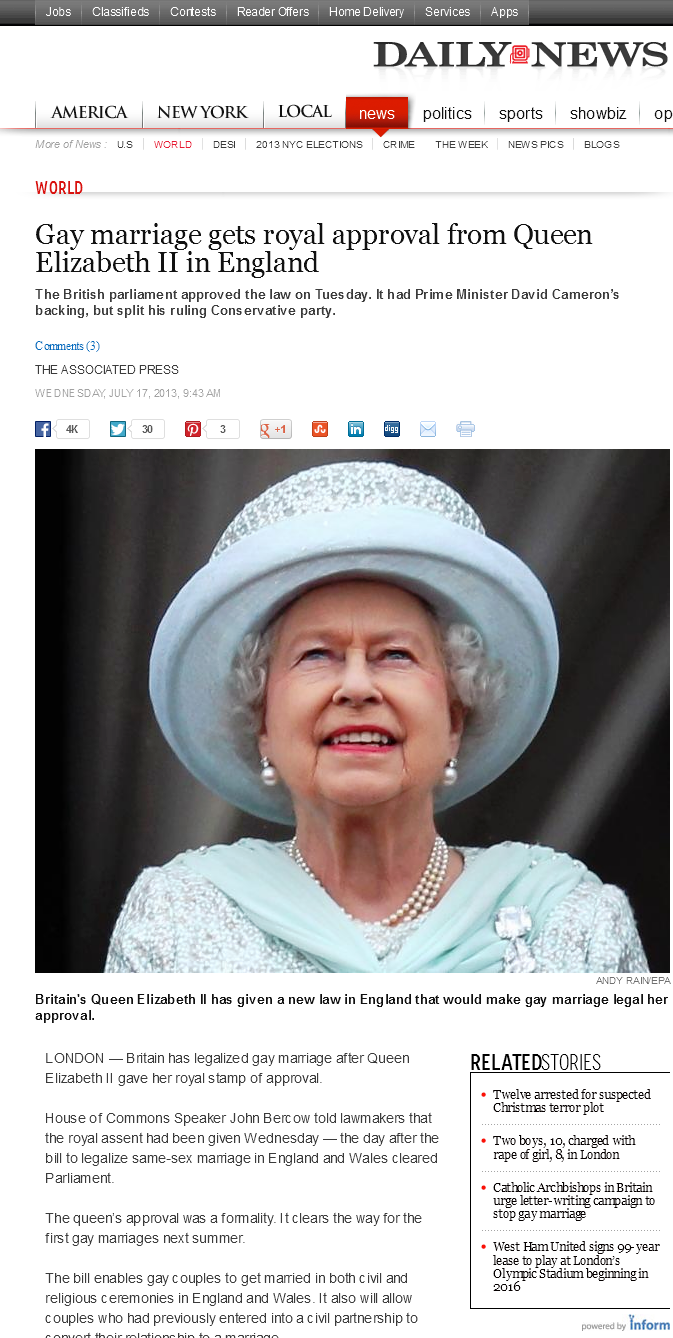Click the Daily News logo
Viewport: 673px width, 1338px height.
[521, 55]
